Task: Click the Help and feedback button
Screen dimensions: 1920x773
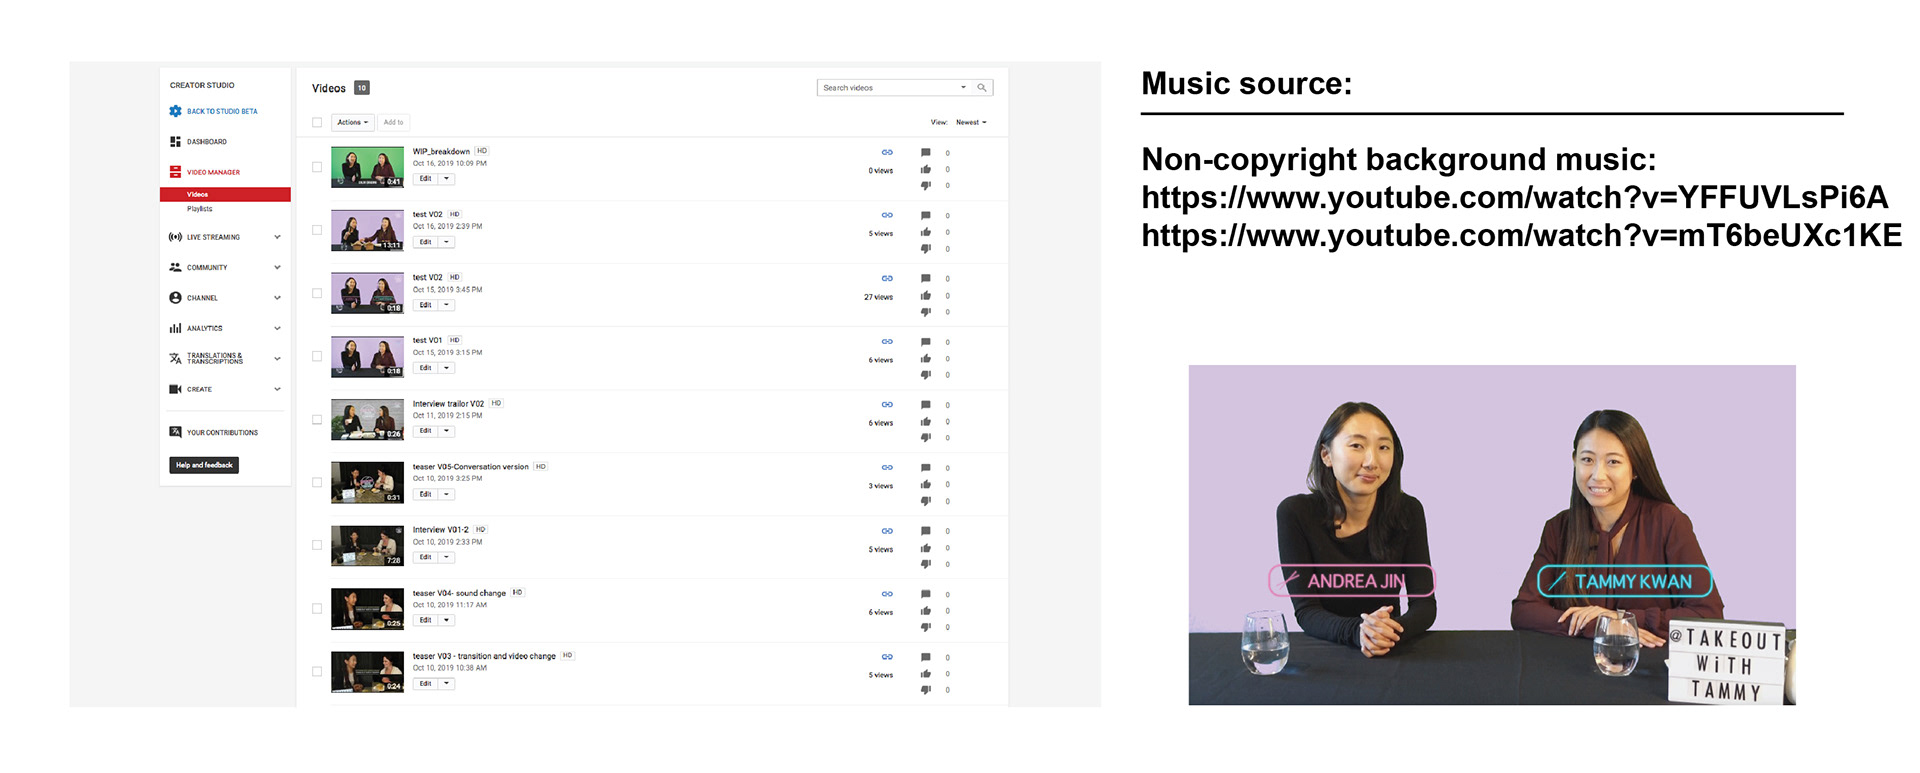Action: tap(204, 465)
